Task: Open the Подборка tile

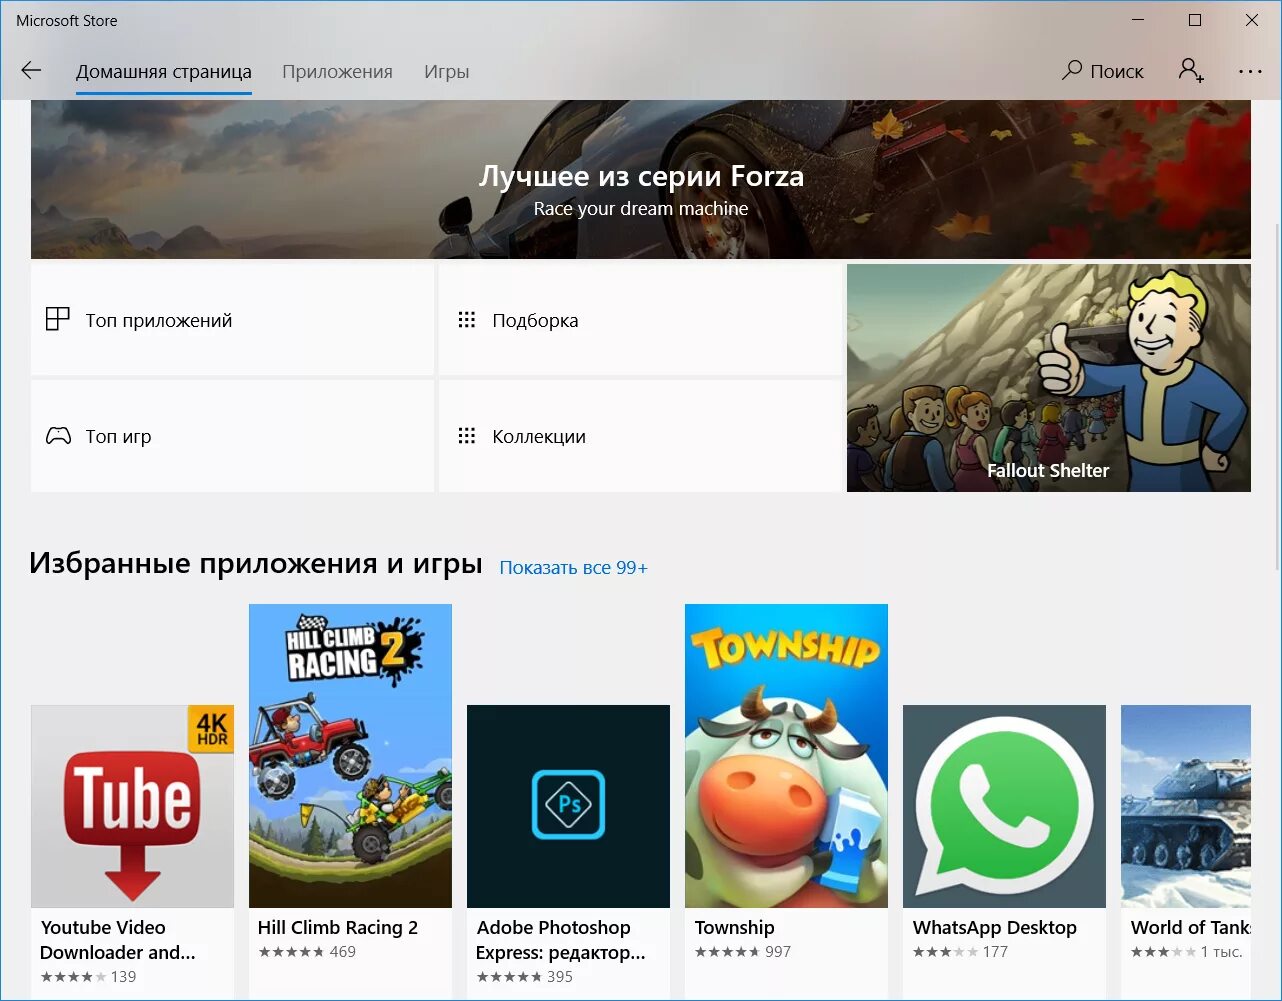Action: point(640,319)
